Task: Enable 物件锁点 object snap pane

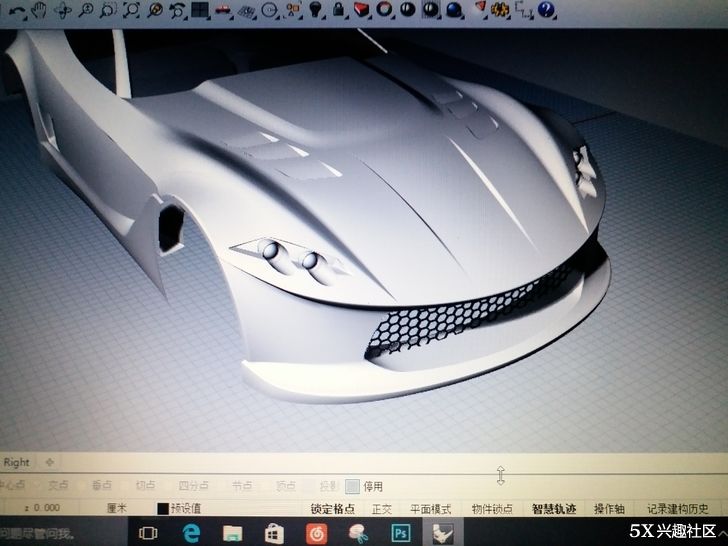Action: click(492, 509)
